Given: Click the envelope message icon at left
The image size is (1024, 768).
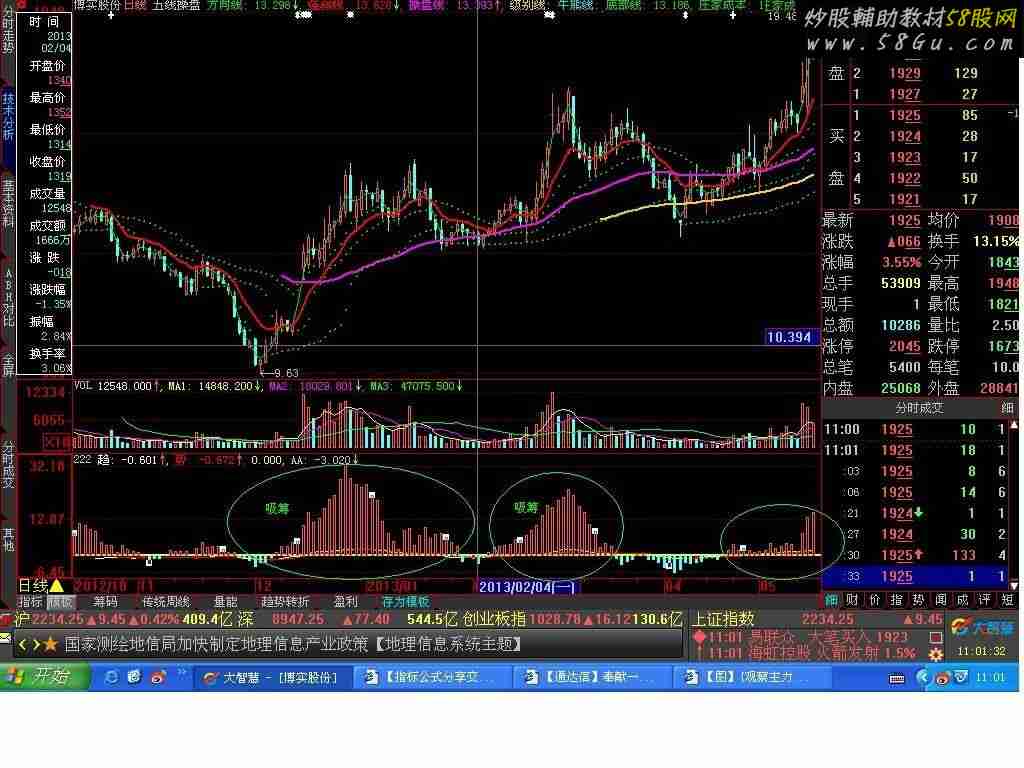Looking at the screenshot, I should click(5, 637).
